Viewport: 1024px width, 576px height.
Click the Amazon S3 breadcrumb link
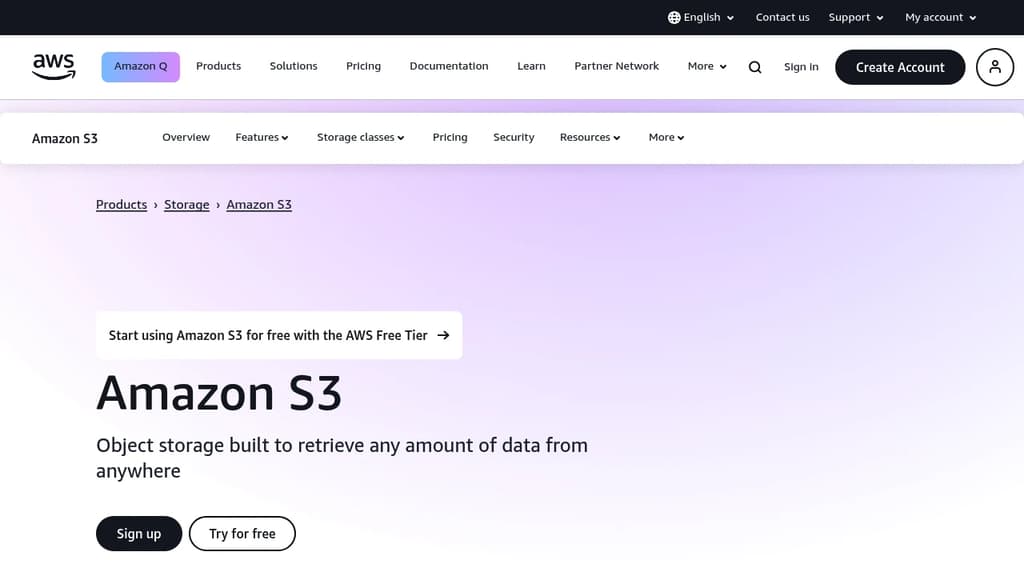259,204
